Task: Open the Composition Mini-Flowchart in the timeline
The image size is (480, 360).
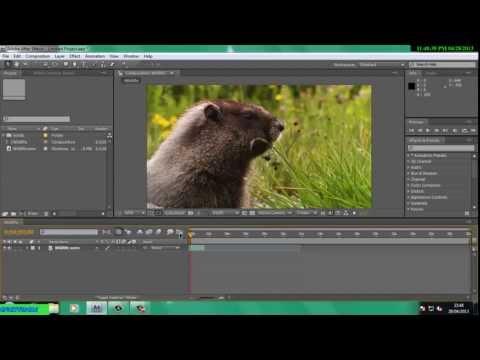Action: coord(106,232)
